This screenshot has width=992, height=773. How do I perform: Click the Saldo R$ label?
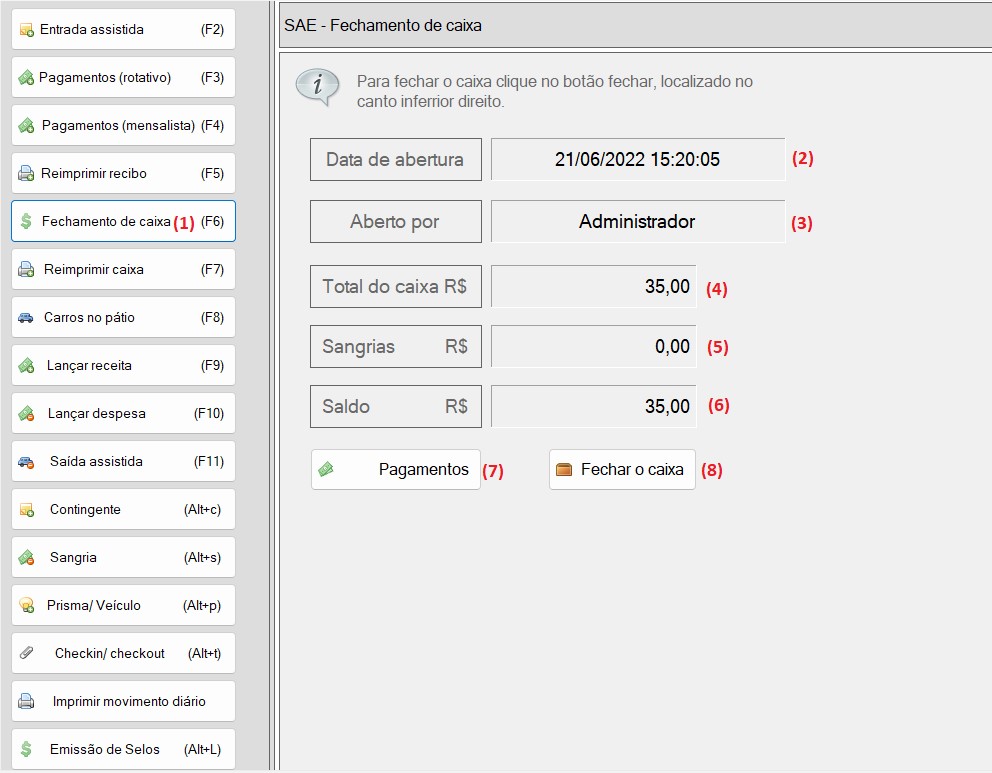coord(395,407)
